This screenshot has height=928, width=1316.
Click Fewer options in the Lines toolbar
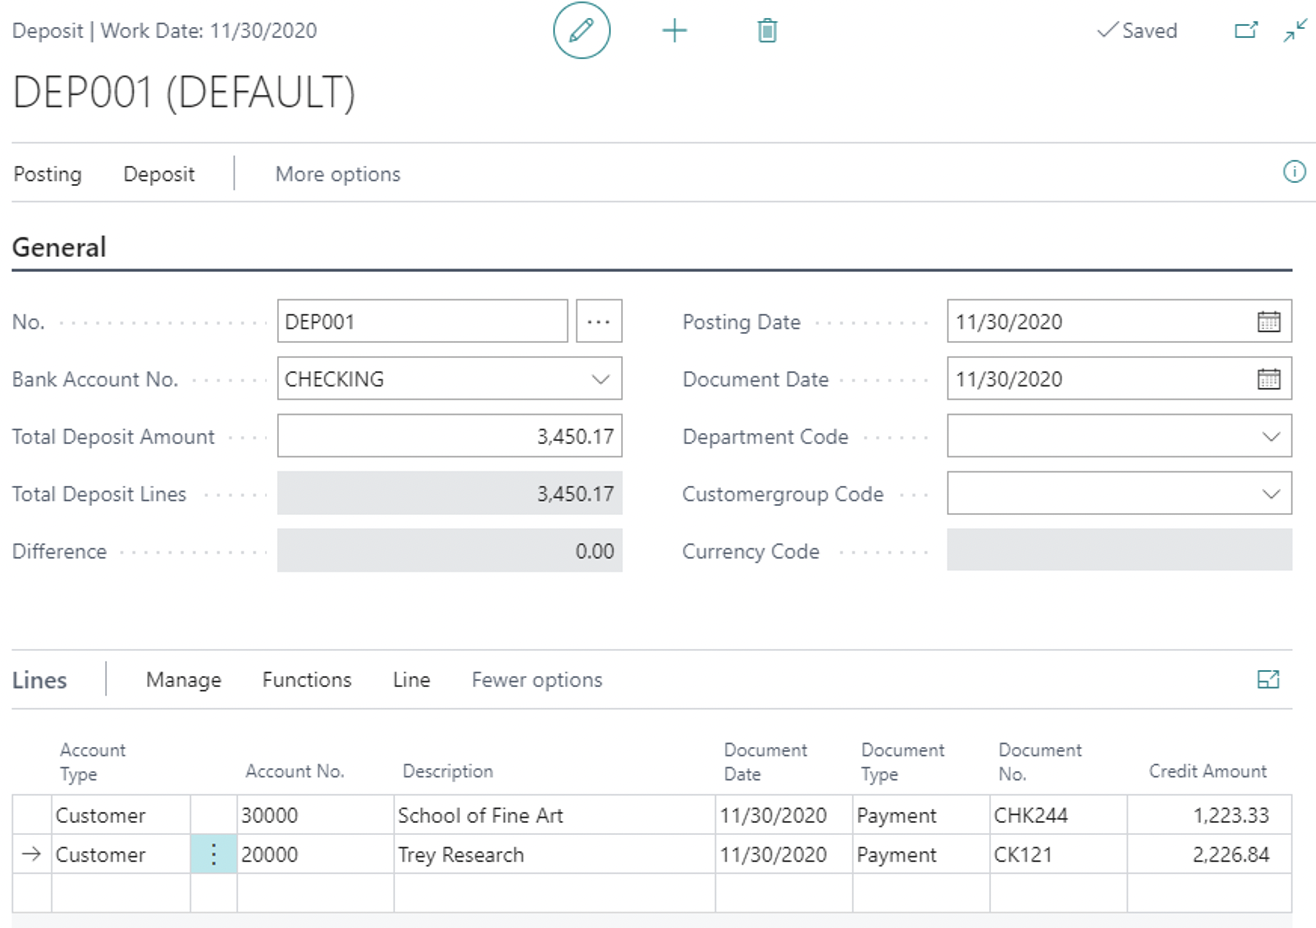click(536, 679)
